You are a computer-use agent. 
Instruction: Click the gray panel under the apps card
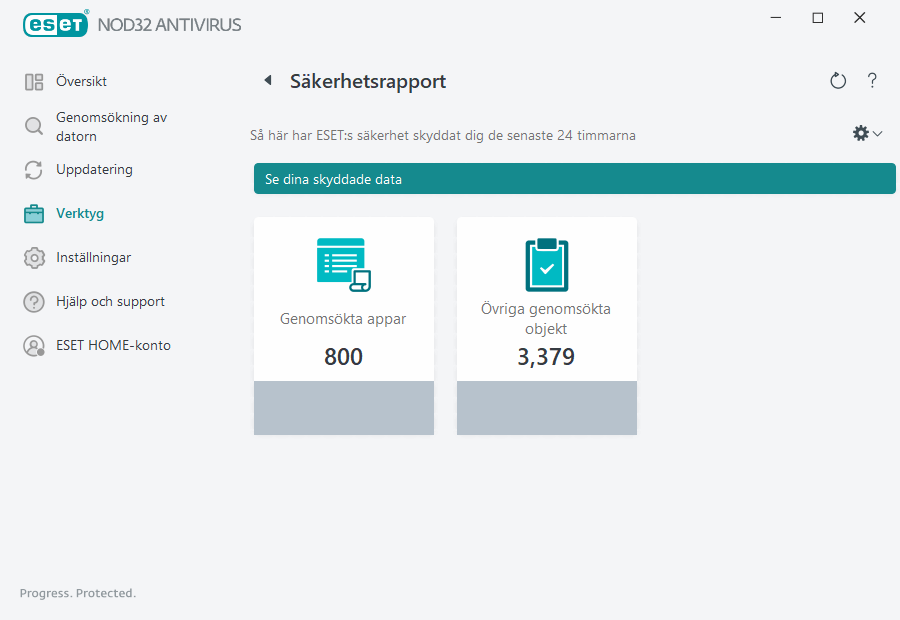(x=343, y=407)
